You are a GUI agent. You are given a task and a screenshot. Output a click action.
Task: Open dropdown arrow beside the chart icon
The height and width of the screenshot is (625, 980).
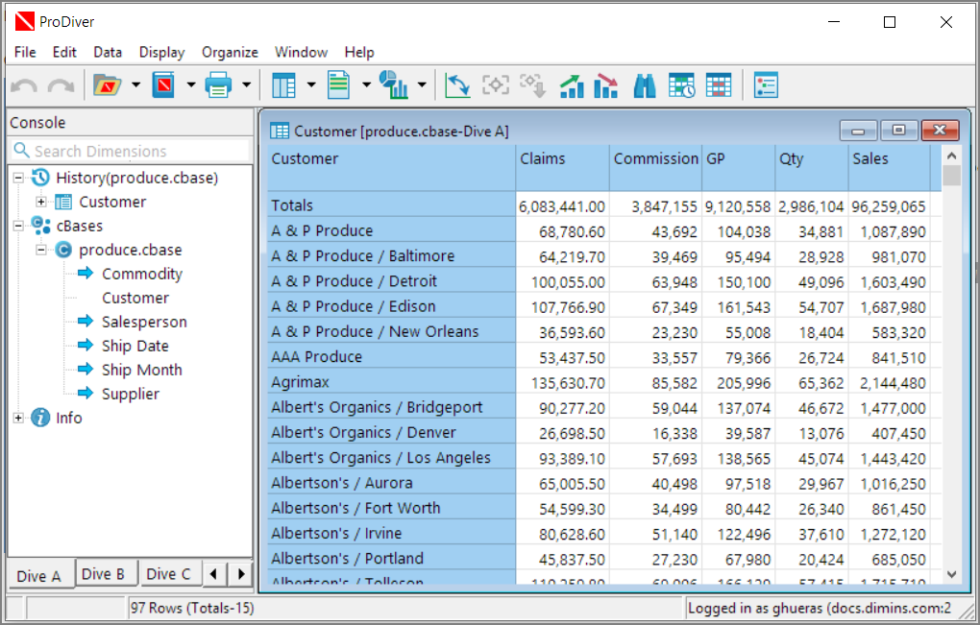click(422, 86)
